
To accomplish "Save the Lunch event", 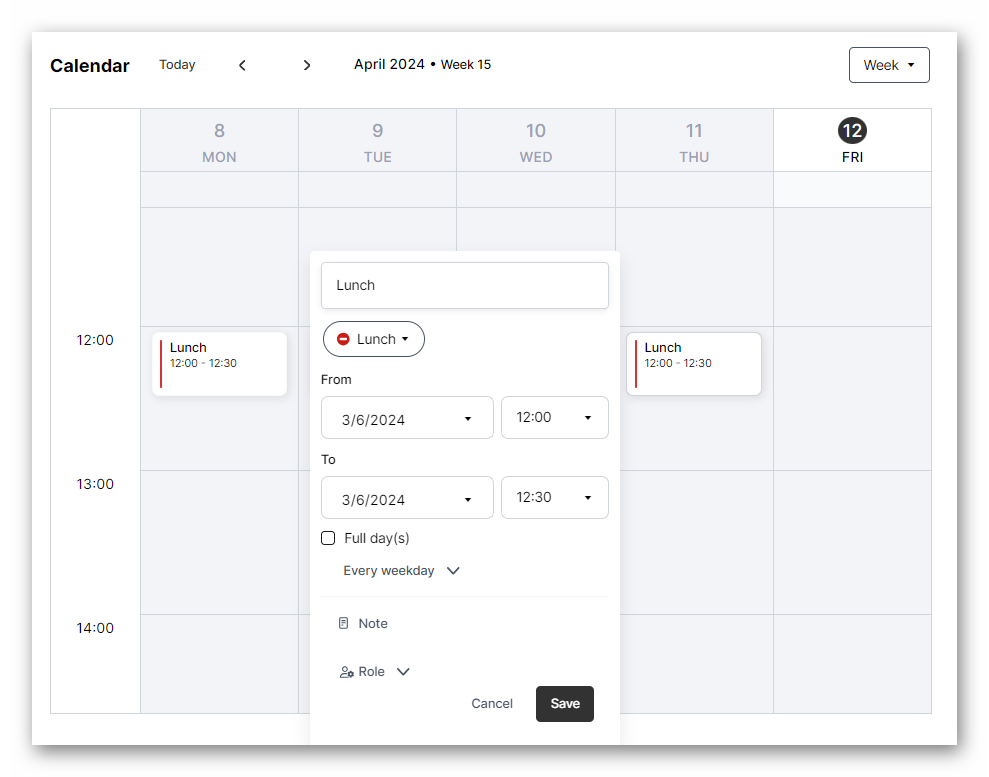I will (565, 704).
